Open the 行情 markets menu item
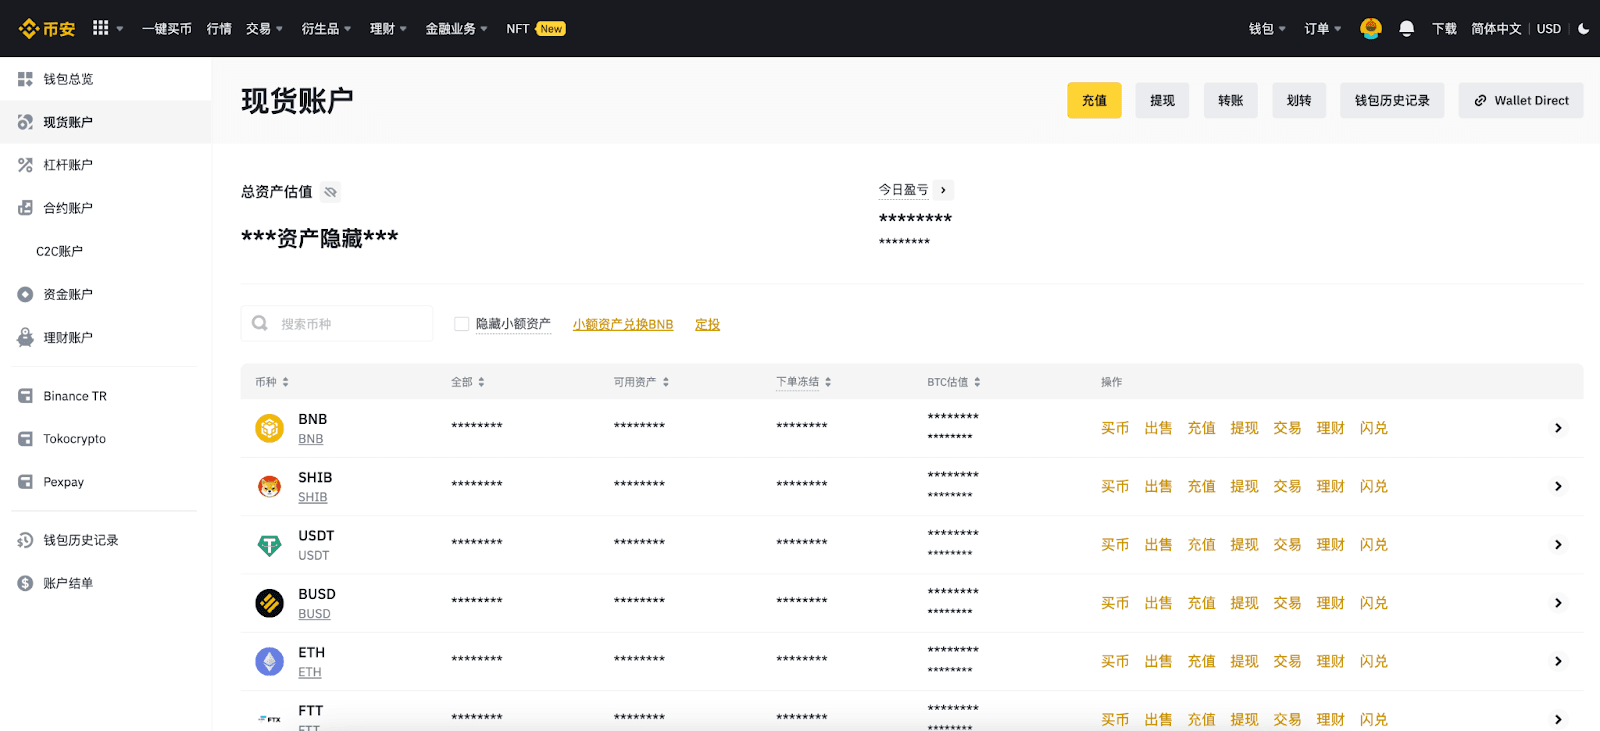The width and height of the screenshot is (1600, 731). [219, 29]
